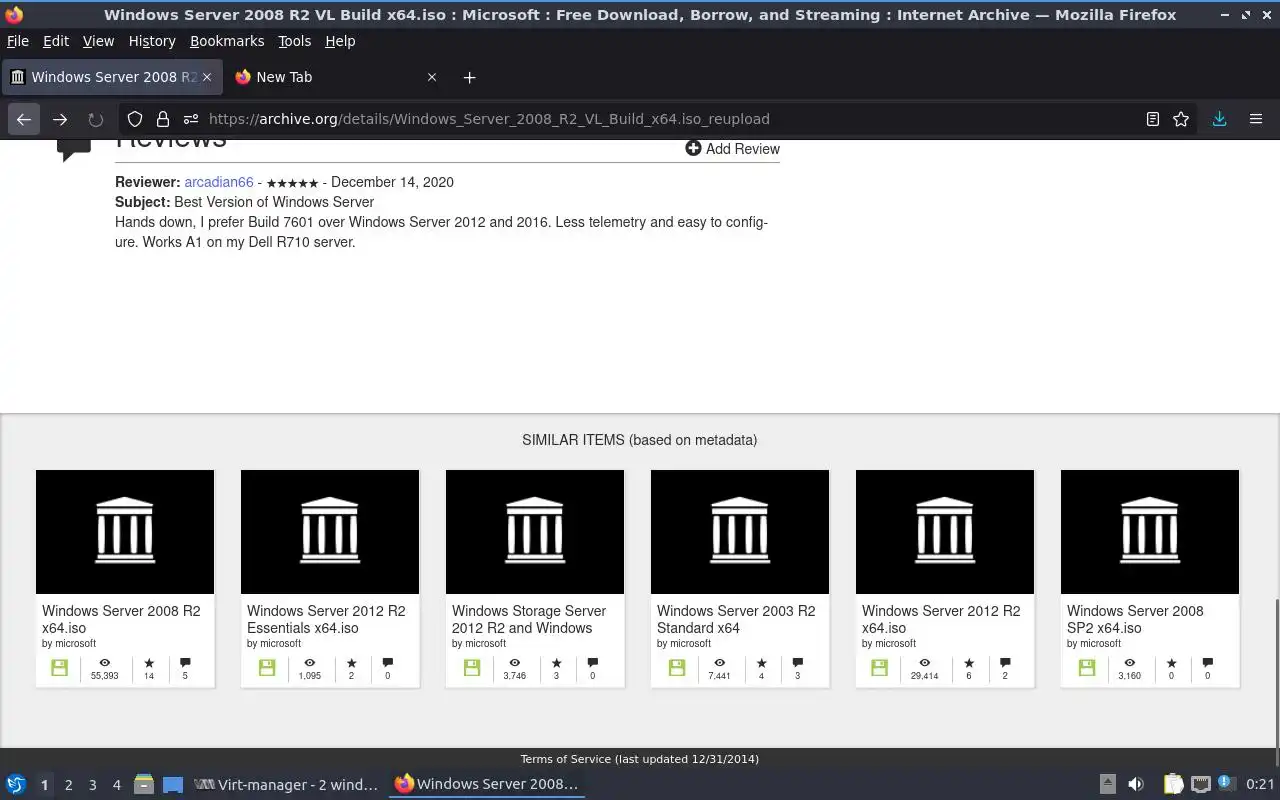This screenshot has width=1280, height=800.
Task: Open the History menu
Action: [152, 41]
